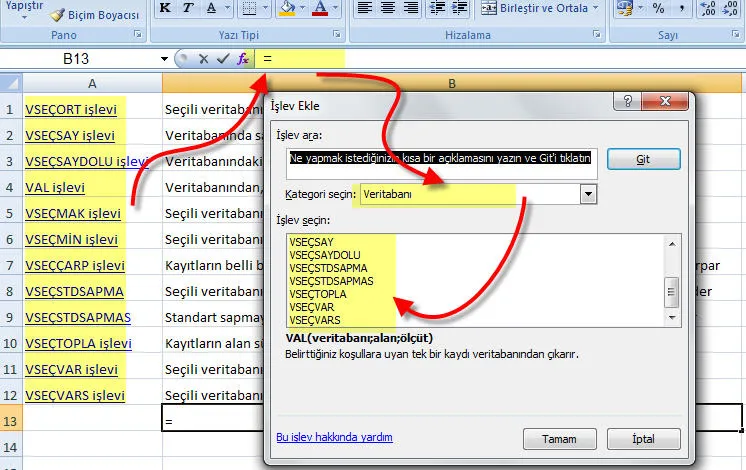Click the İptal button

643,438
